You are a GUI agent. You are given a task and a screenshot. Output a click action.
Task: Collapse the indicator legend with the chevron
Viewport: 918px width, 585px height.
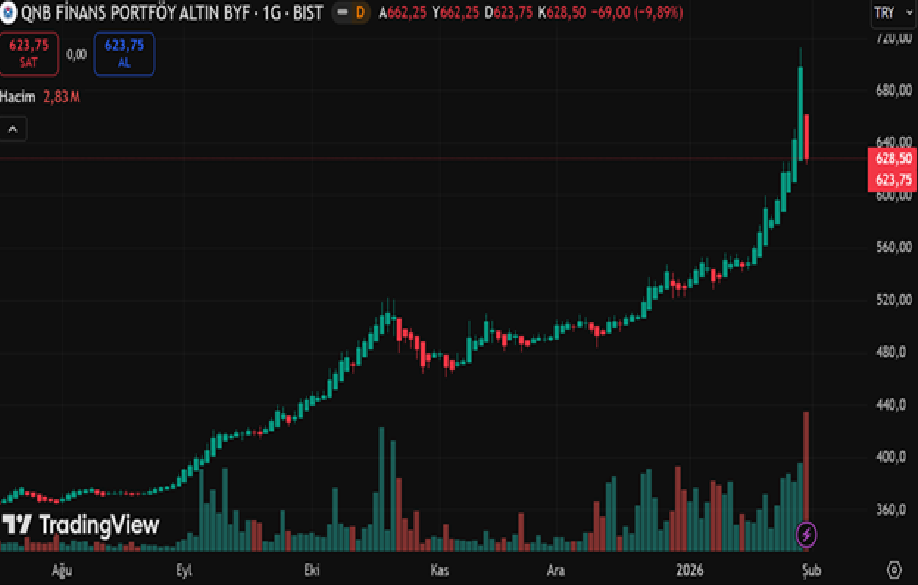[x=14, y=129]
